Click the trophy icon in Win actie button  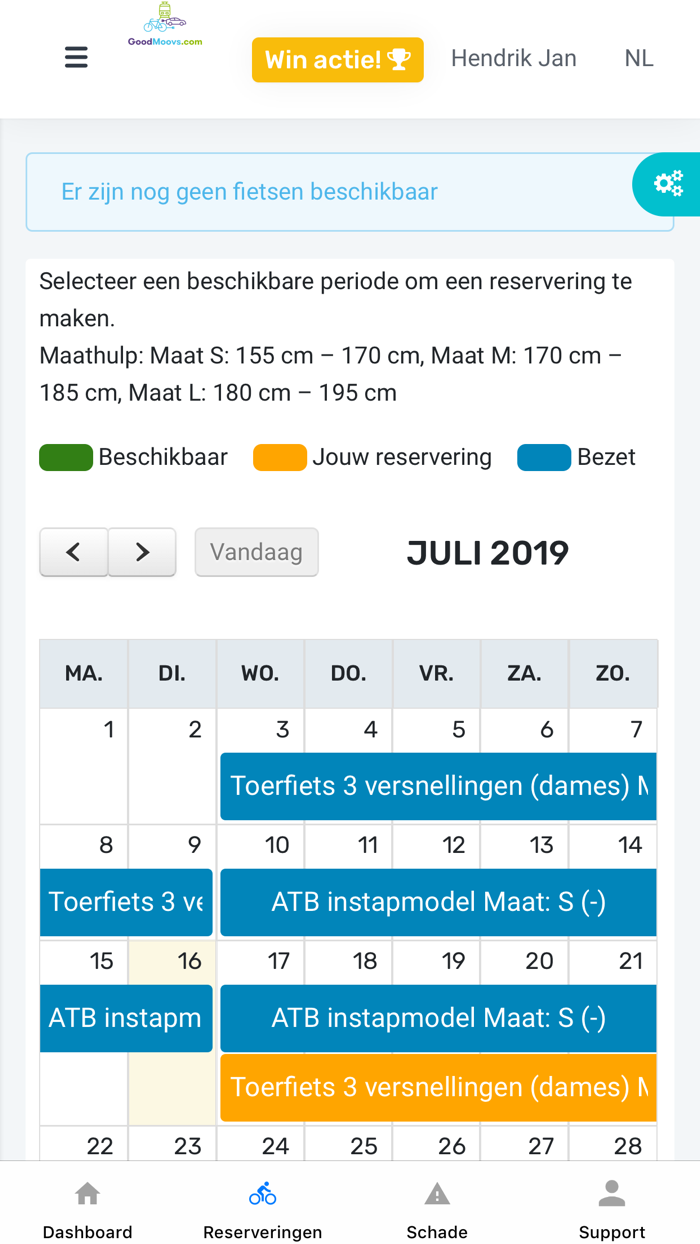click(401, 59)
